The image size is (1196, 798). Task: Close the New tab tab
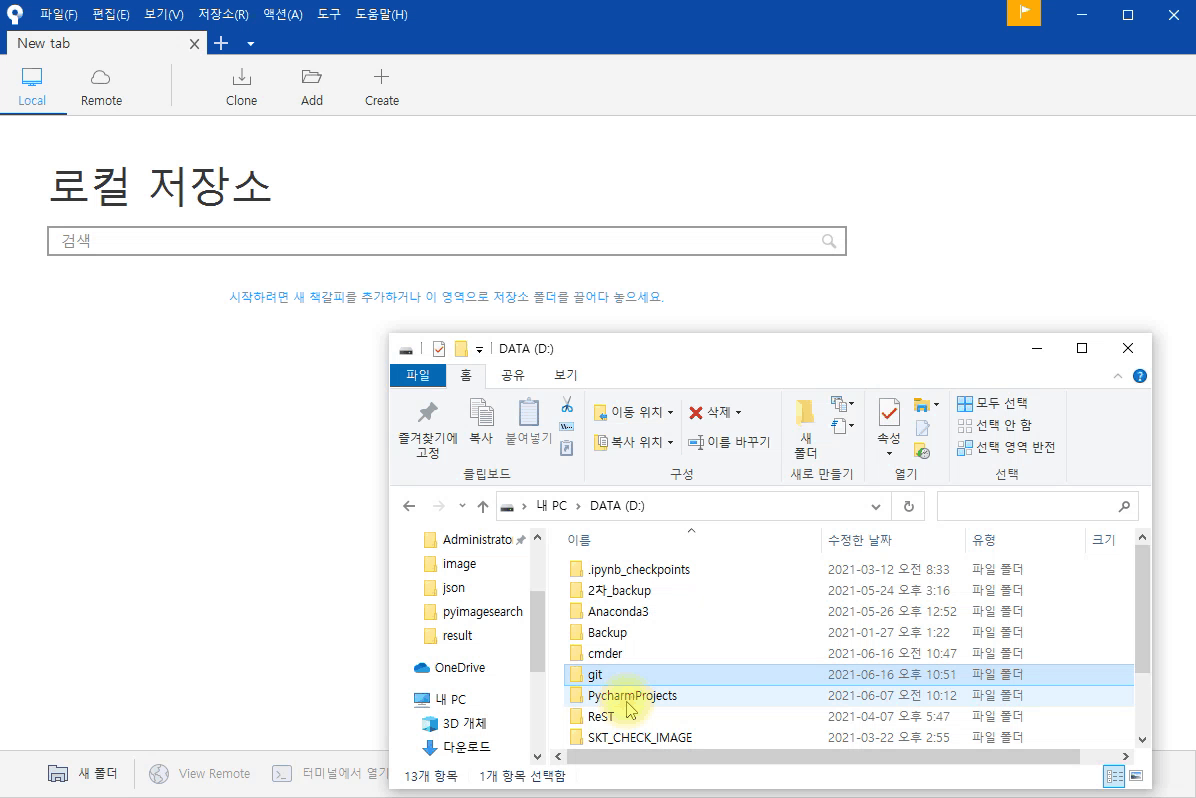[x=195, y=44]
